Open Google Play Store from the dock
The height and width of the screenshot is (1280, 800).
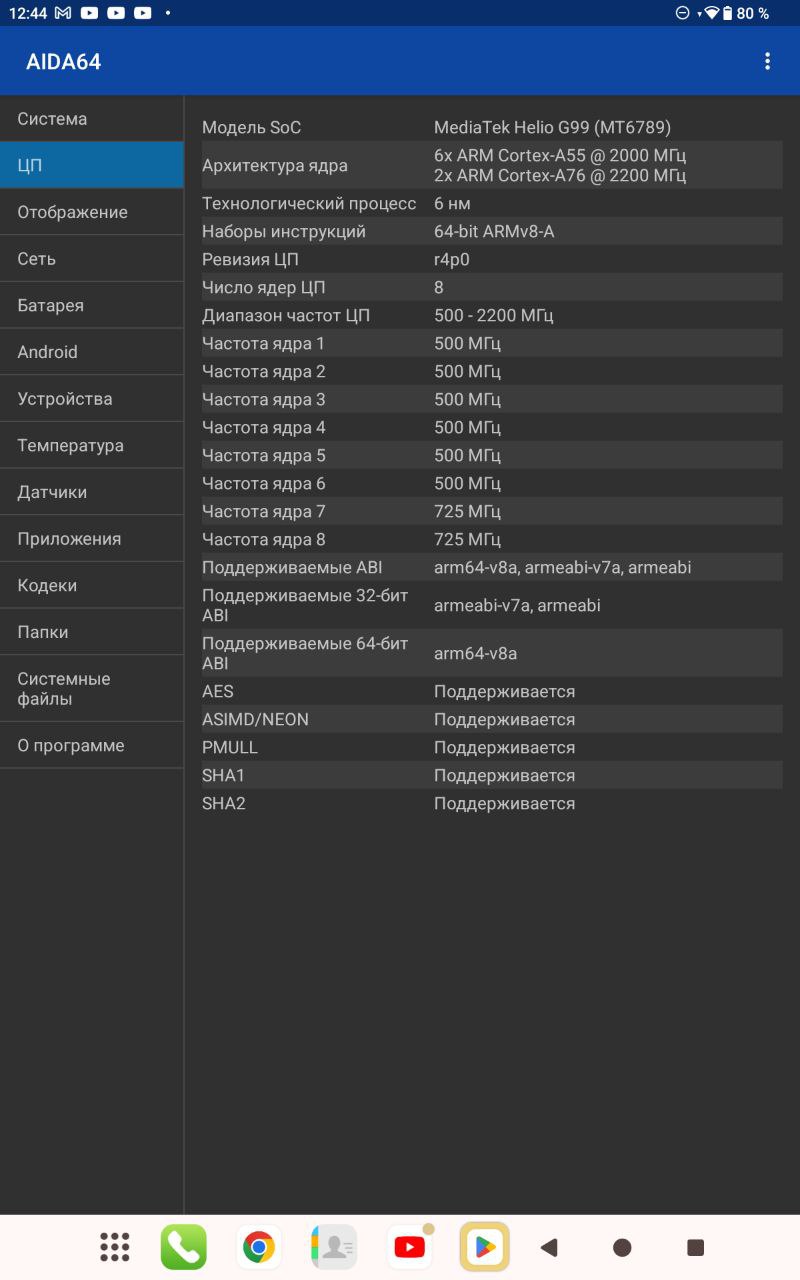tap(484, 1247)
